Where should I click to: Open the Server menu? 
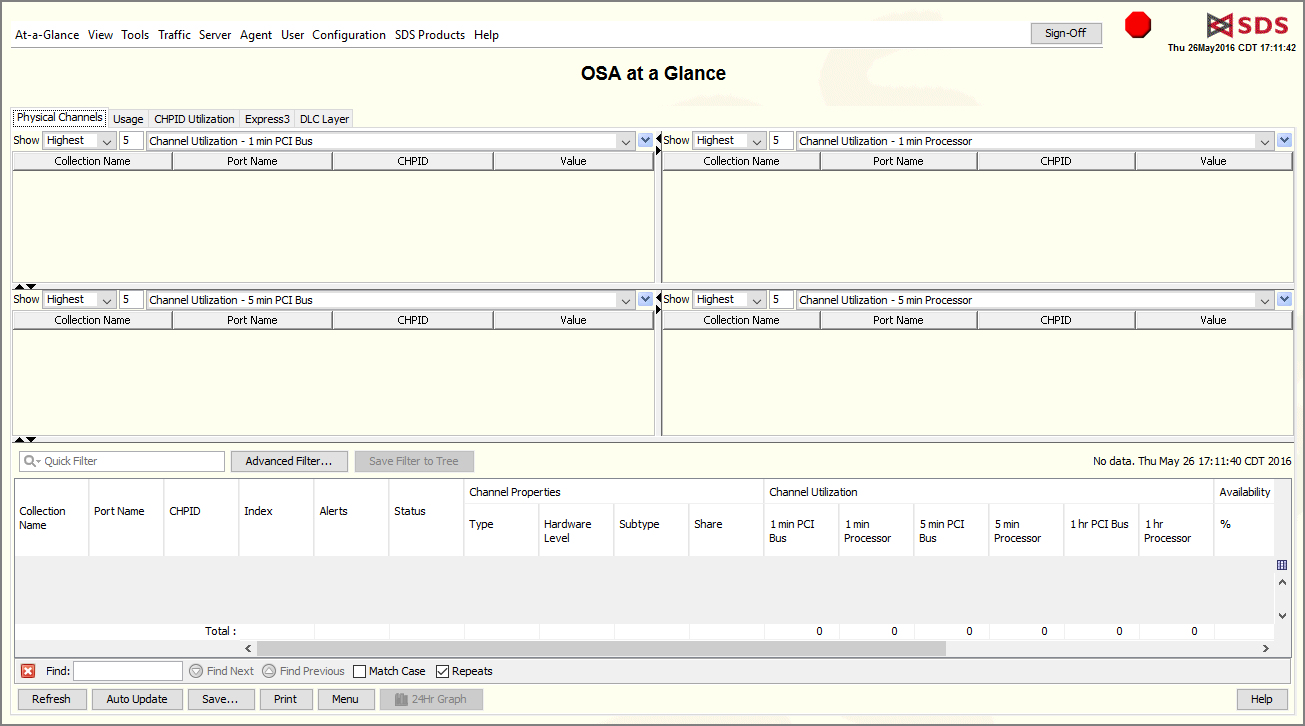click(215, 35)
